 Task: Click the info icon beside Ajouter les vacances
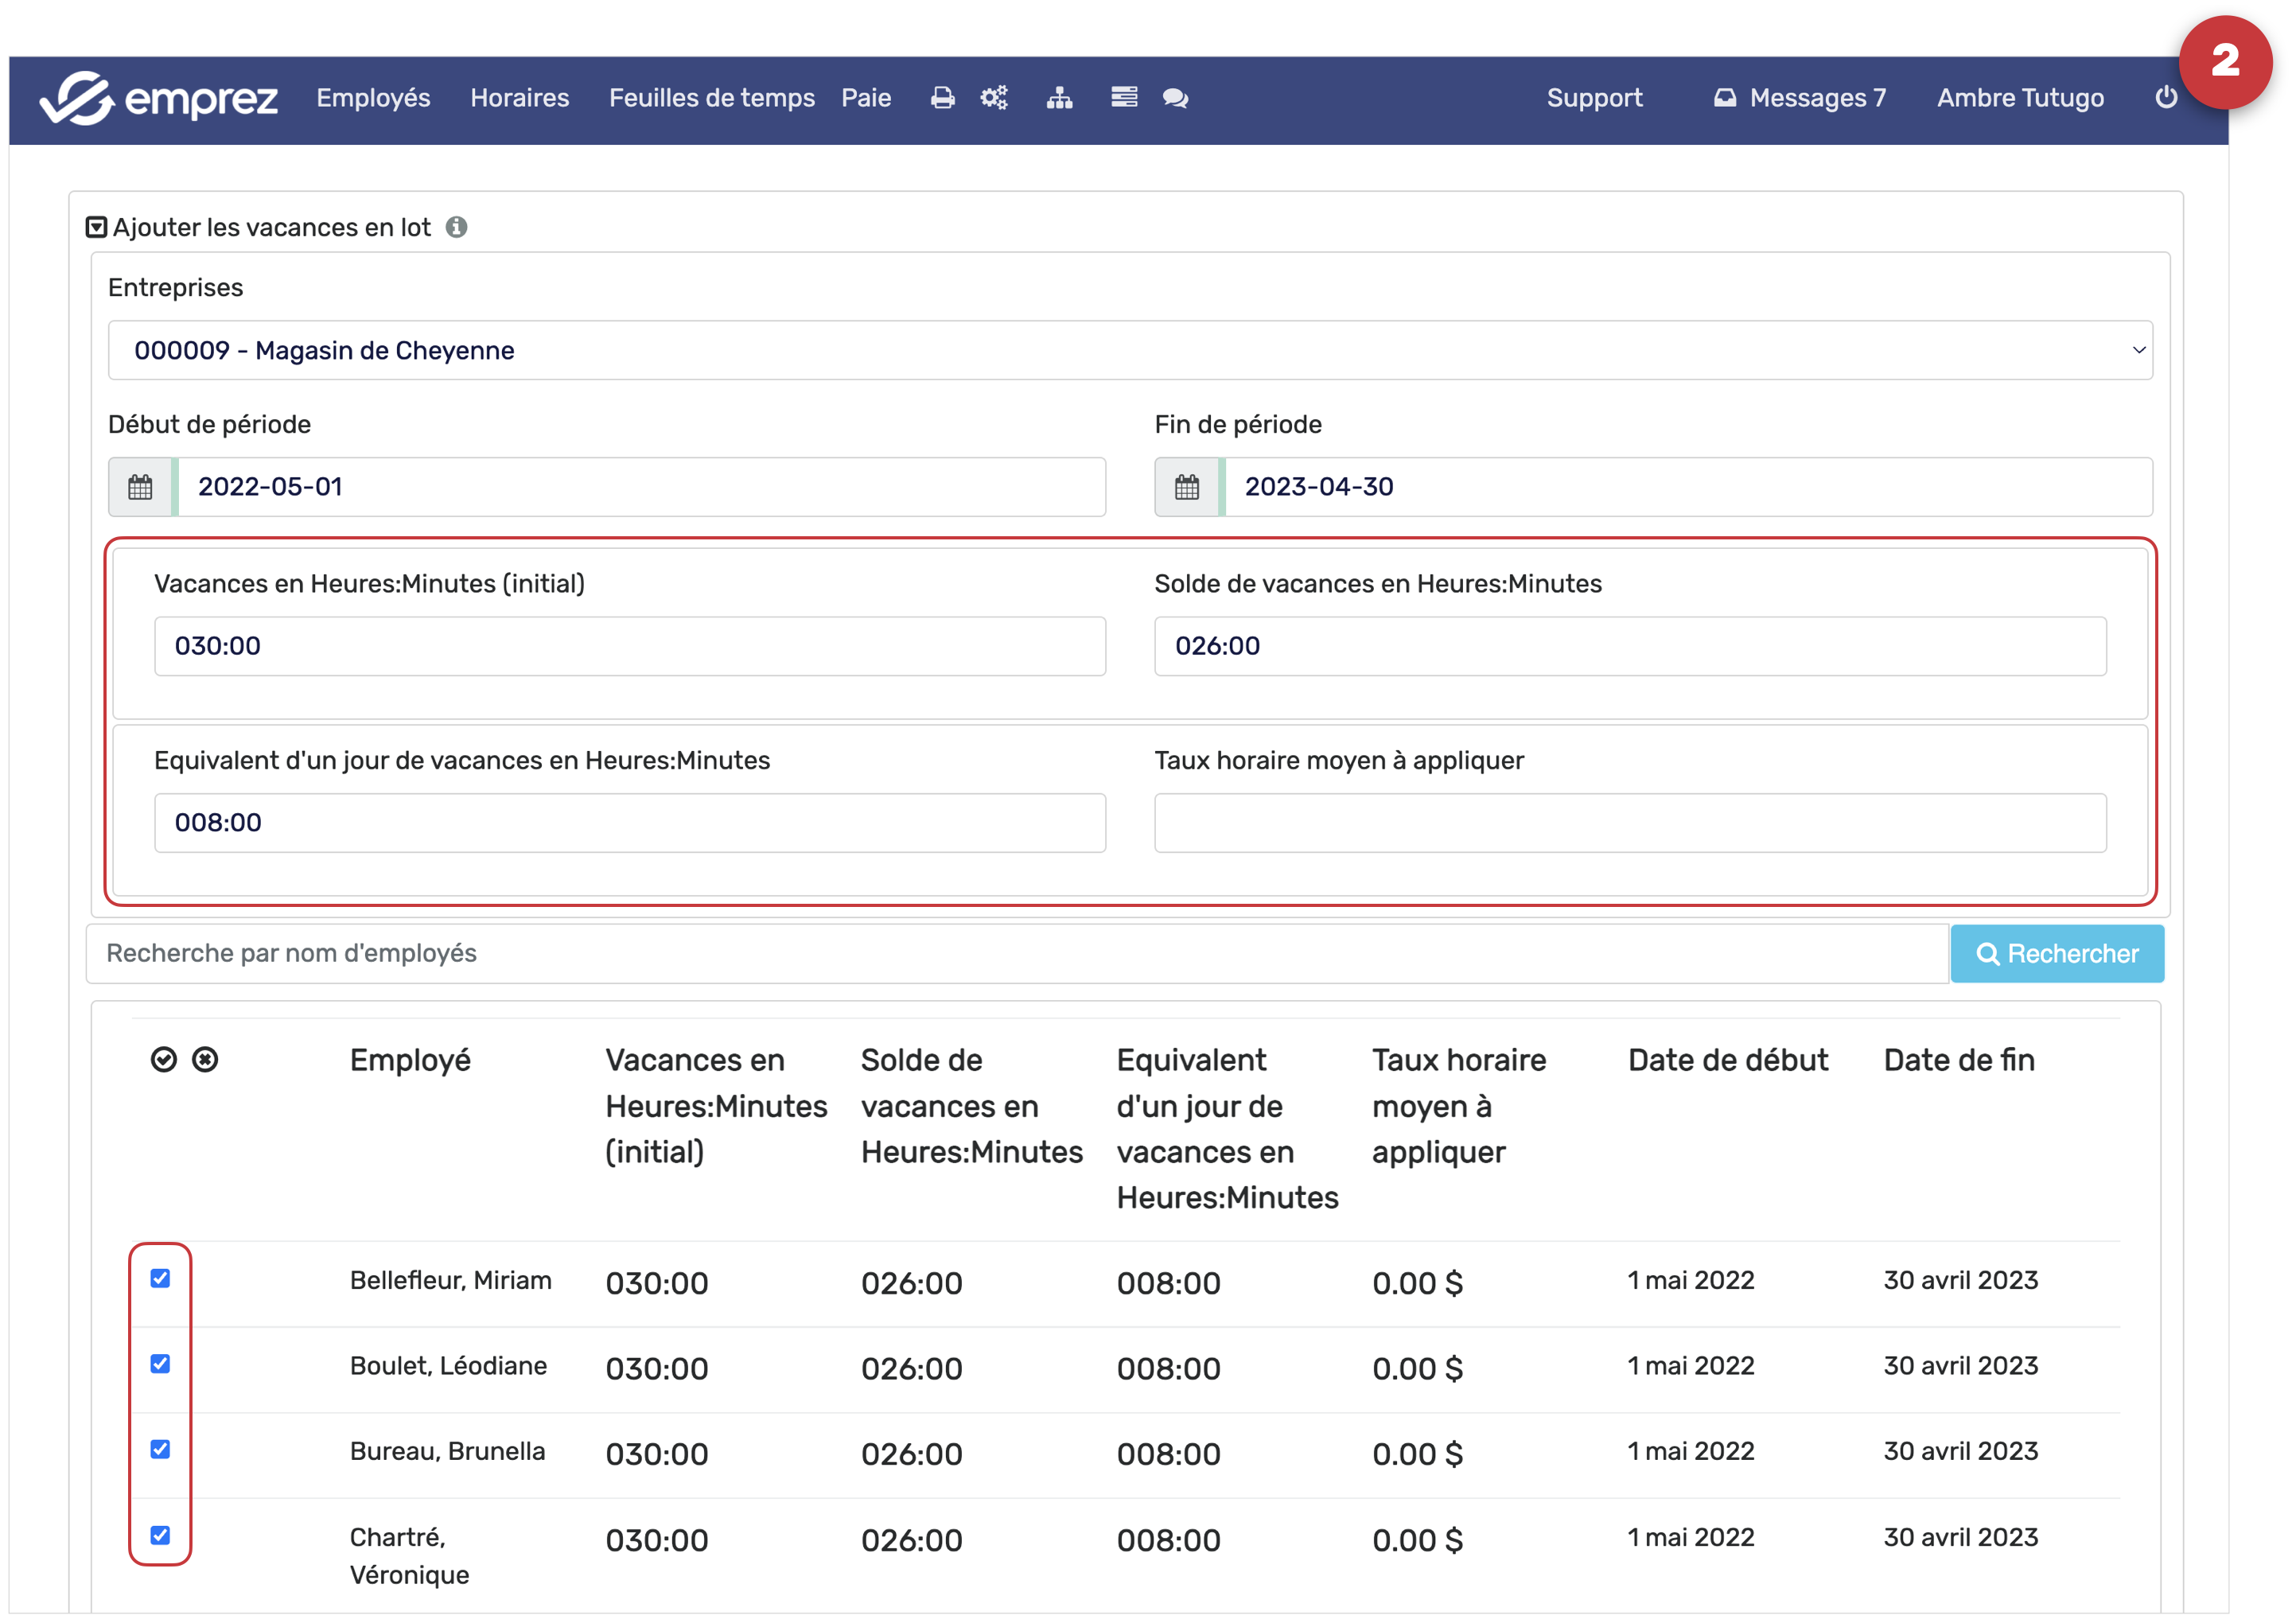[456, 228]
